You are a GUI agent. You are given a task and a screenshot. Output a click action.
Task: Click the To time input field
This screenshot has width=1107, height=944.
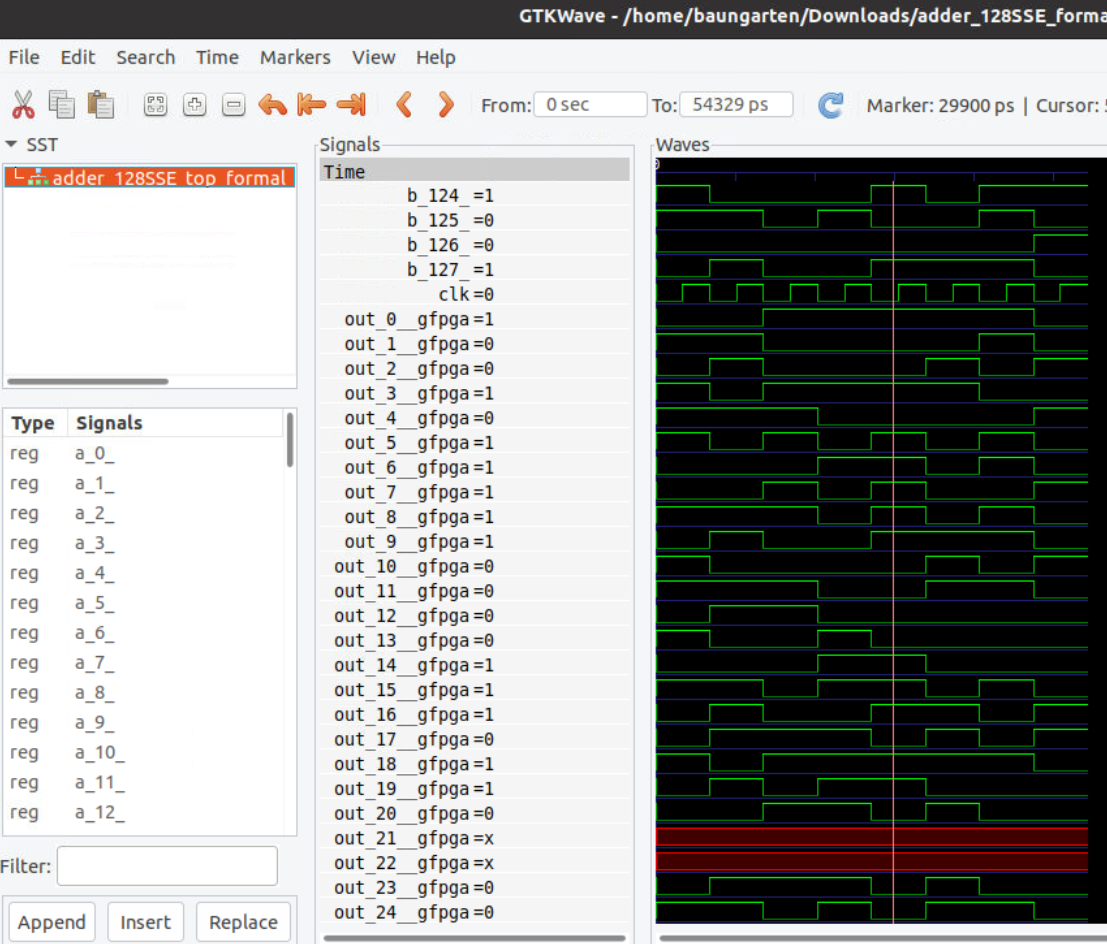click(736, 104)
